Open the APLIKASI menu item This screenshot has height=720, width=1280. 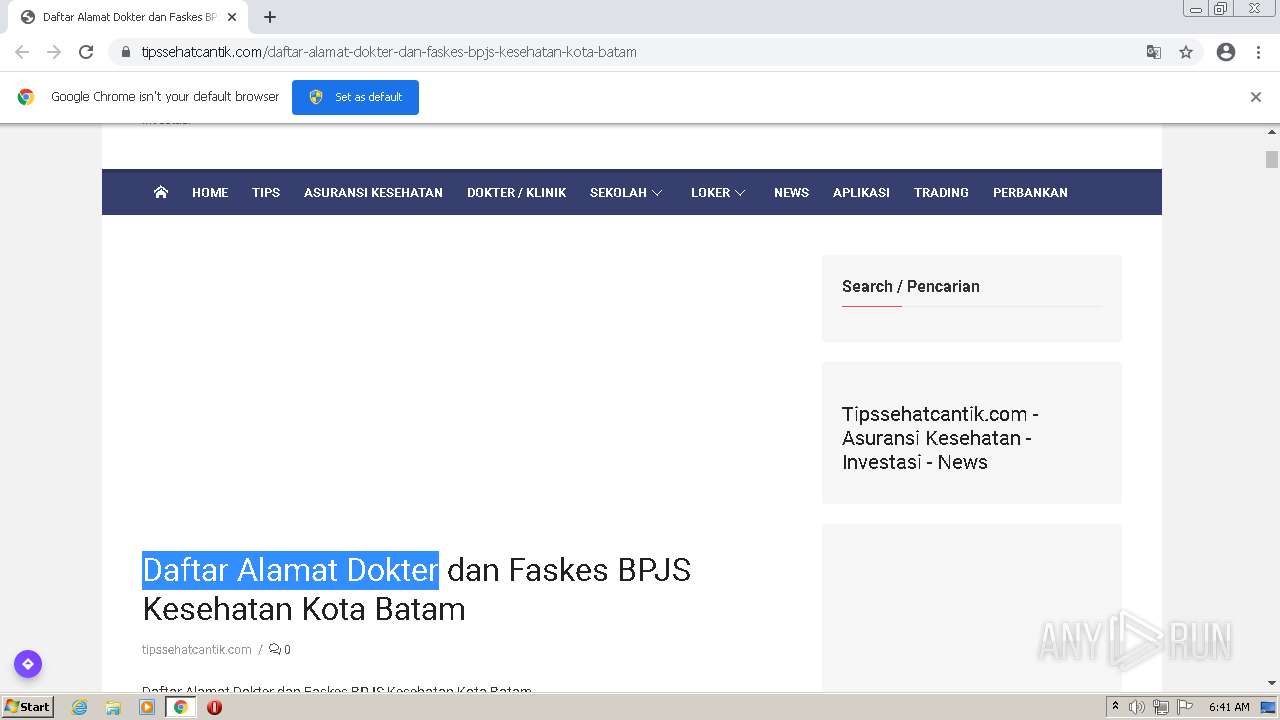(861, 192)
